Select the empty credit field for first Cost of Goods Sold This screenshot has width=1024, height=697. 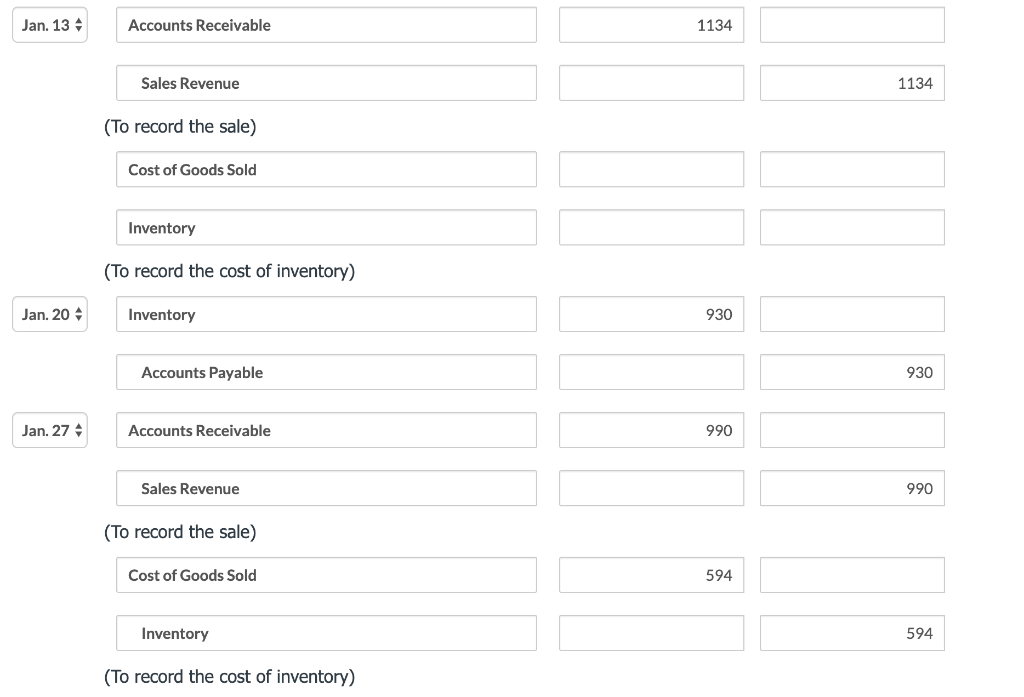click(852, 170)
